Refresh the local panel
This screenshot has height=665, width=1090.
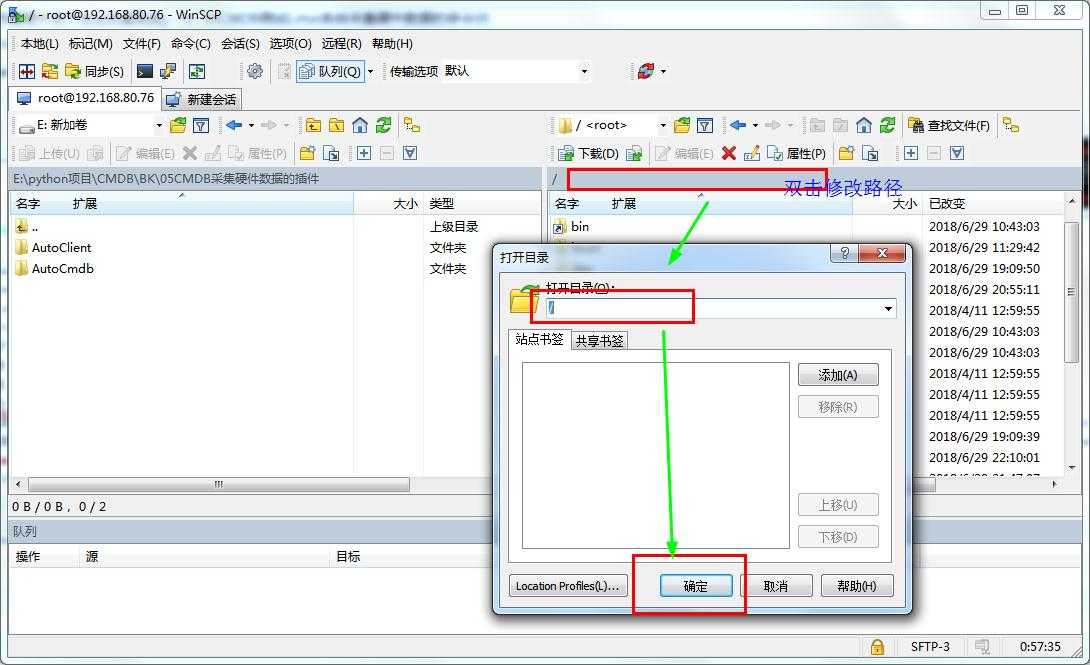click(383, 125)
